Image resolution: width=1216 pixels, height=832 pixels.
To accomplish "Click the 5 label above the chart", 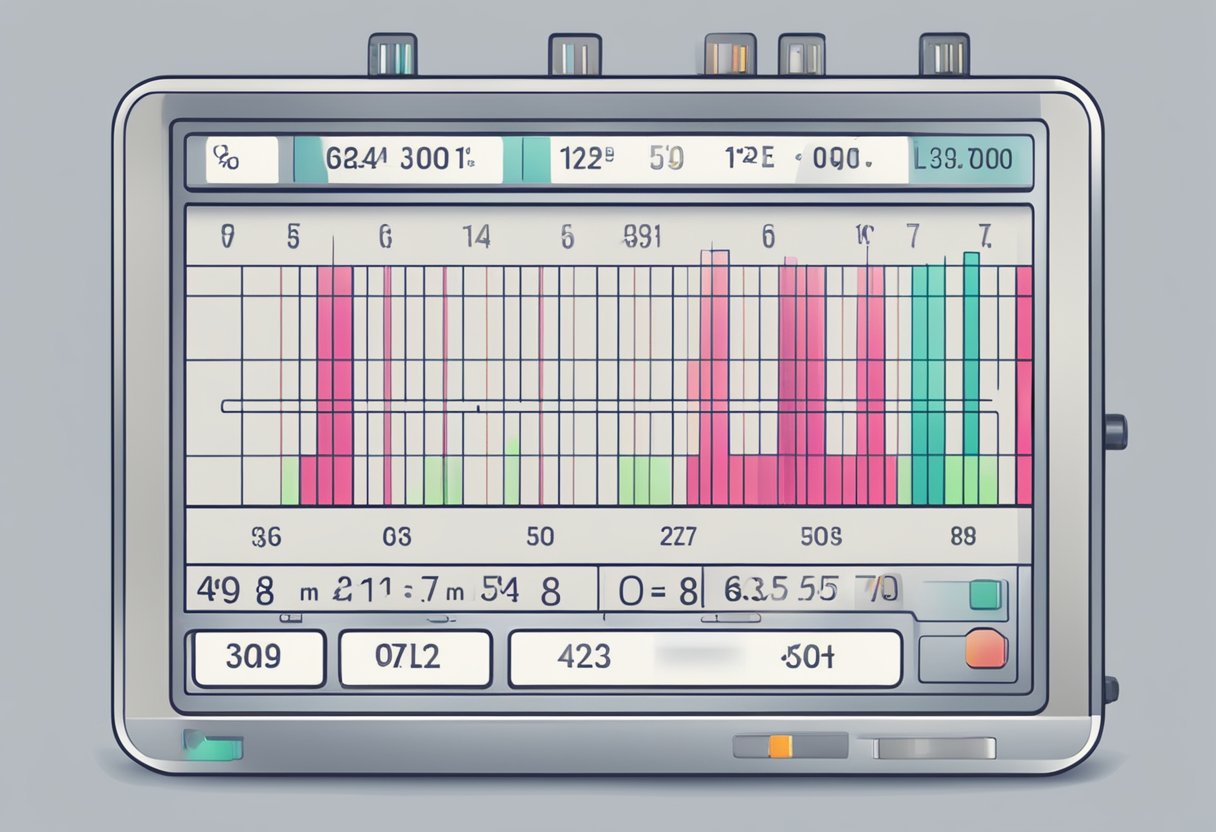I will (x=293, y=237).
